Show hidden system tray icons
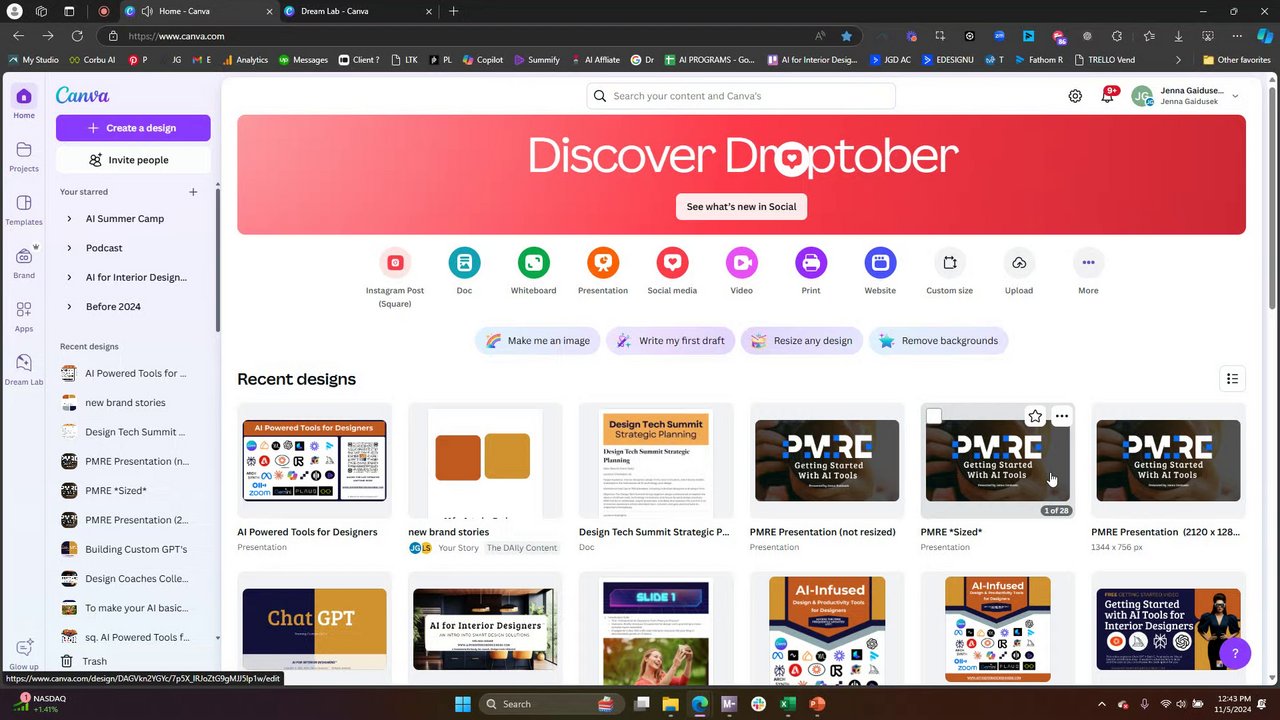Screen dimensions: 1280x720 1102,704
